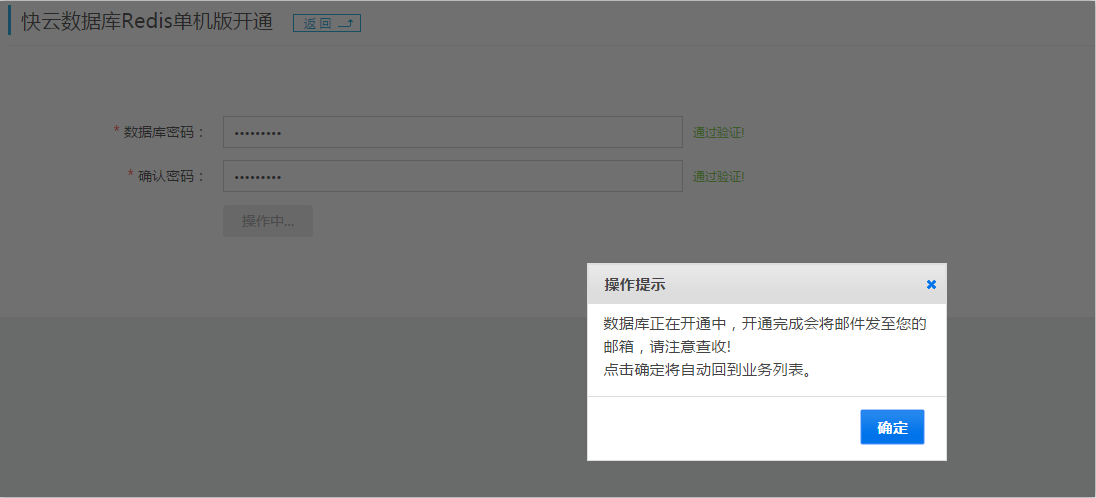Click the 确定 button in the dialog
1096x498 pixels.
[x=892, y=427]
